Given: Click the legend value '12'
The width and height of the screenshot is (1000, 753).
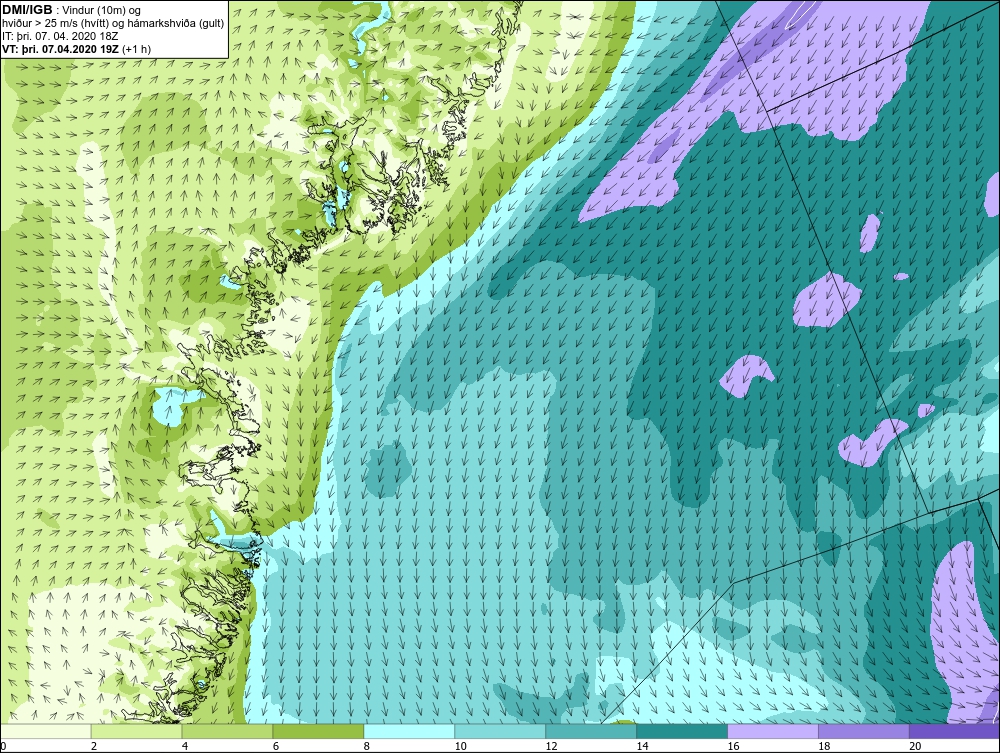Looking at the screenshot, I should pos(551,746).
